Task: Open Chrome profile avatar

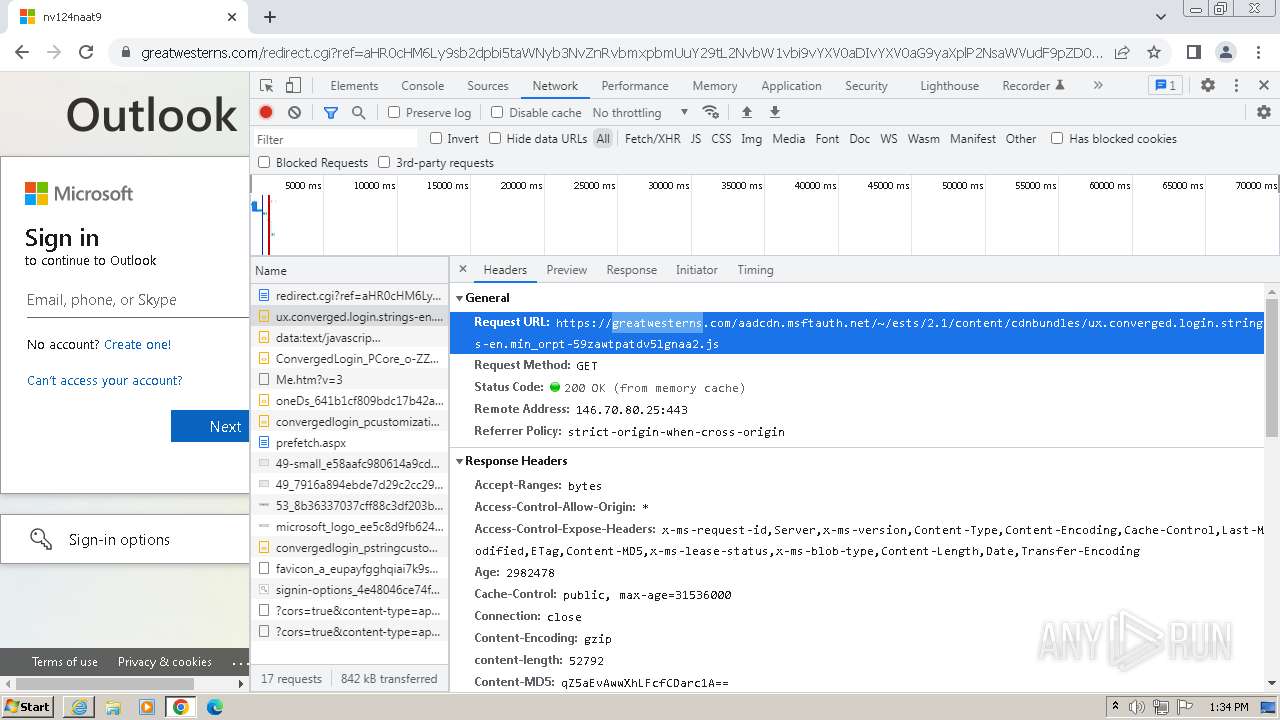Action: pyautogui.click(x=1225, y=52)
